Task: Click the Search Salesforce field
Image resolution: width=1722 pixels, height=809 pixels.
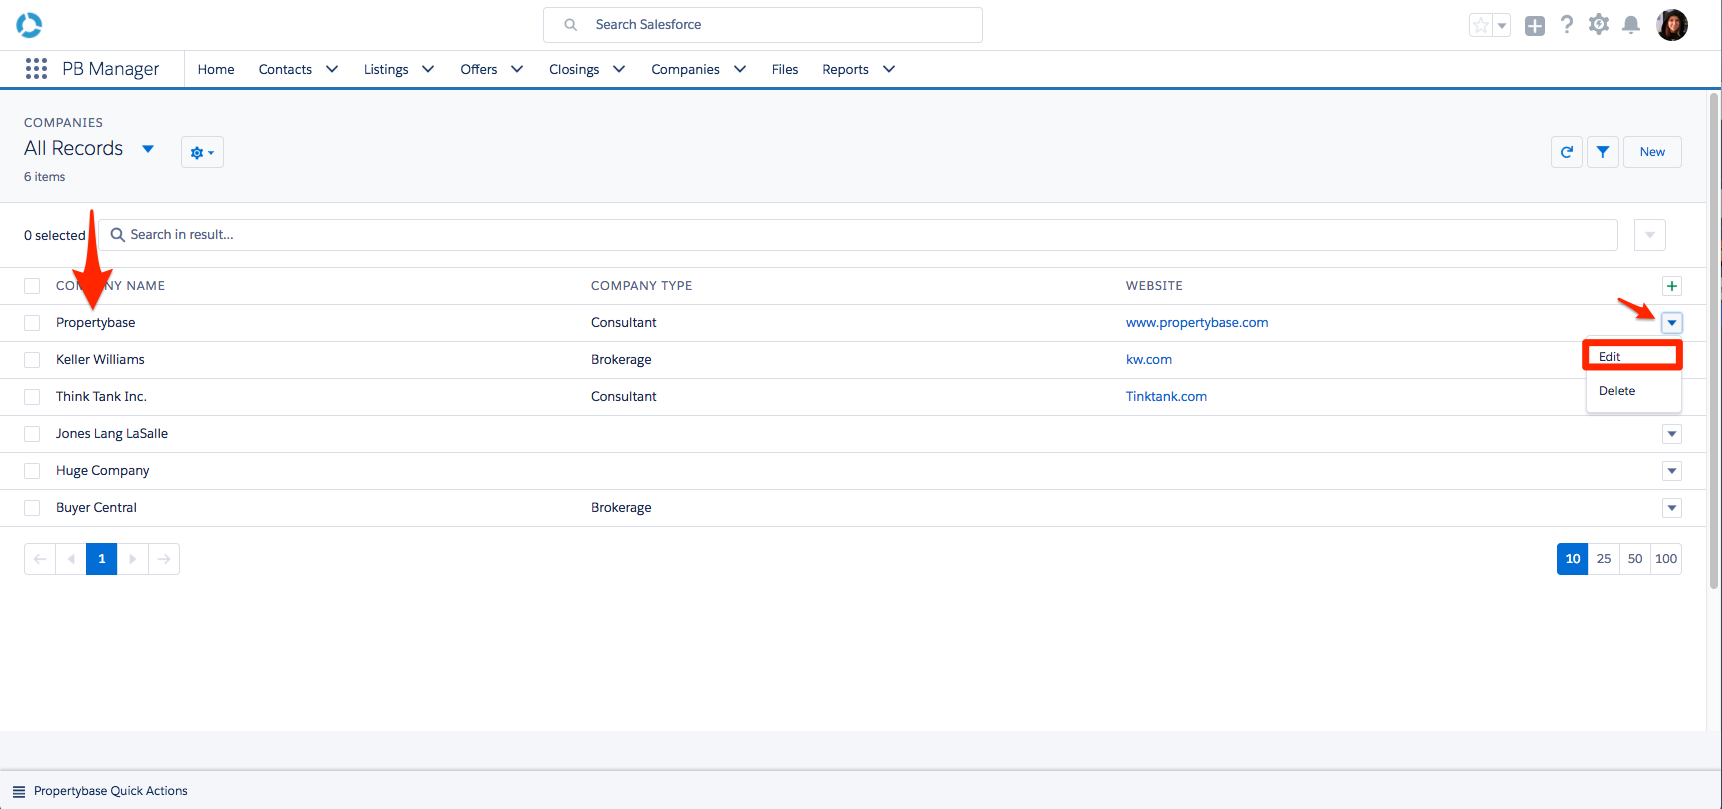Action: point(763,25)
